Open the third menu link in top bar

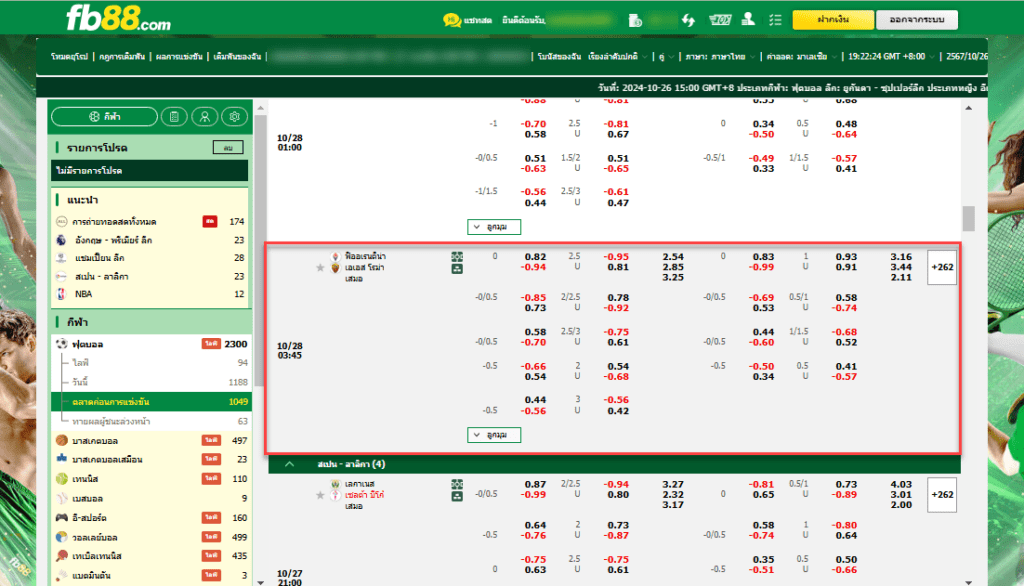(x=179, y=57)
